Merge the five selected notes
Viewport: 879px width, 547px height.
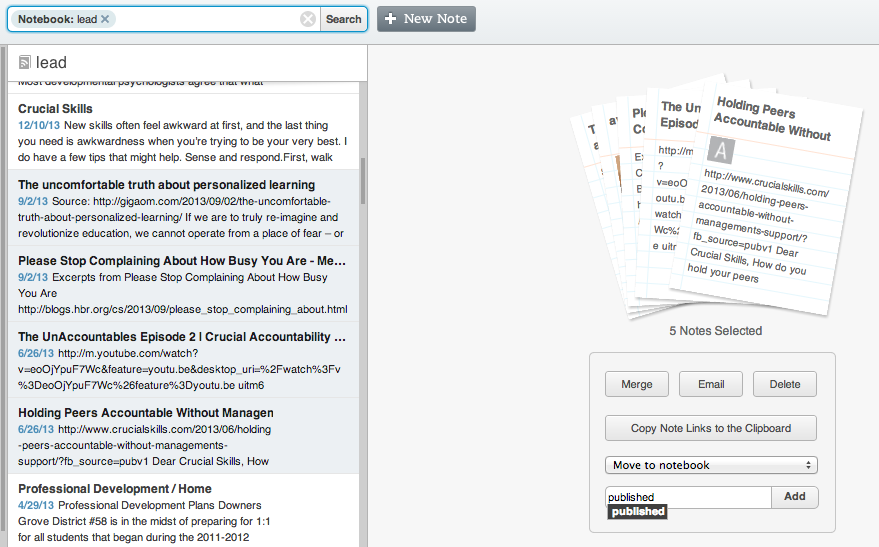click(636, 384)
